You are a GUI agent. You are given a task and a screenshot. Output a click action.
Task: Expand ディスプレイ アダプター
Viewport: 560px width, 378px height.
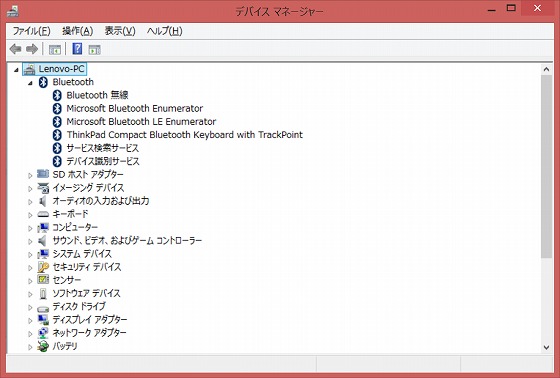[30, 320]
